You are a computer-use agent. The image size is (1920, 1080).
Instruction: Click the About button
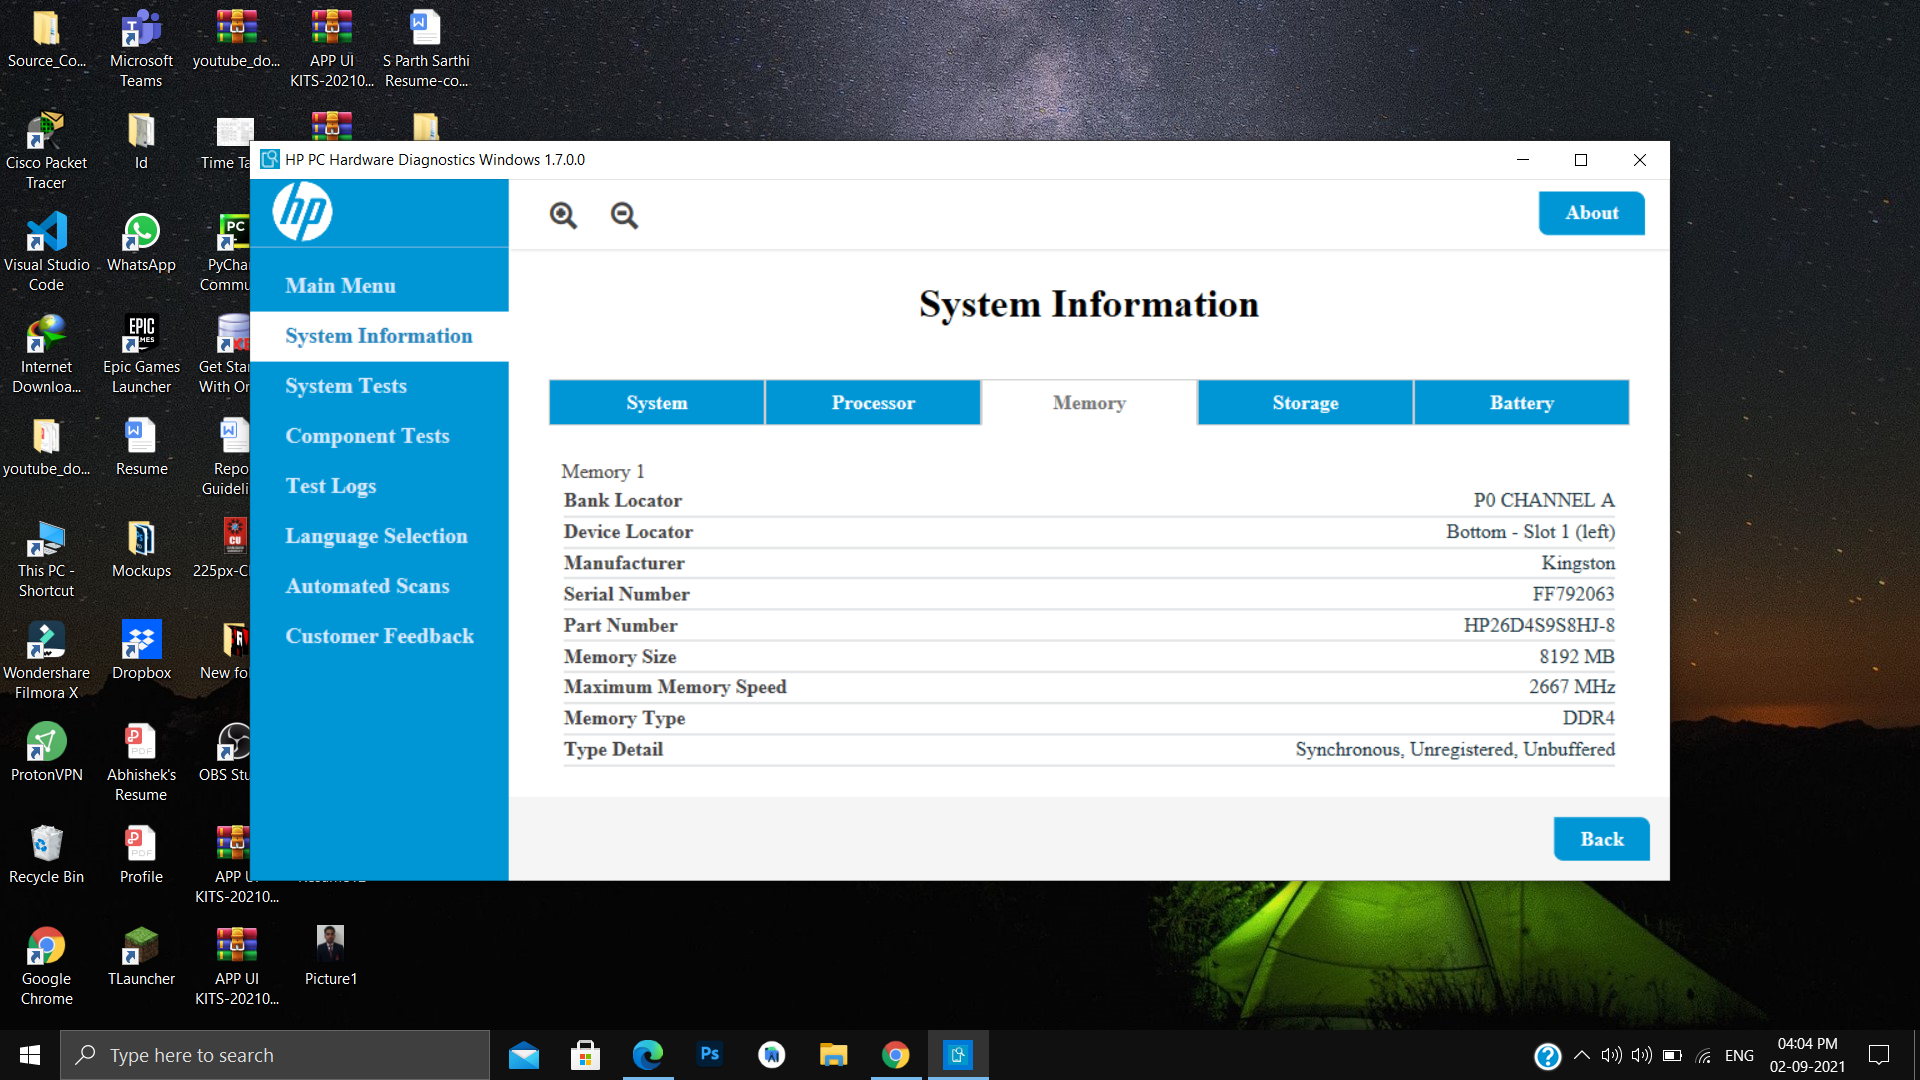click(x=1591, y=213)
